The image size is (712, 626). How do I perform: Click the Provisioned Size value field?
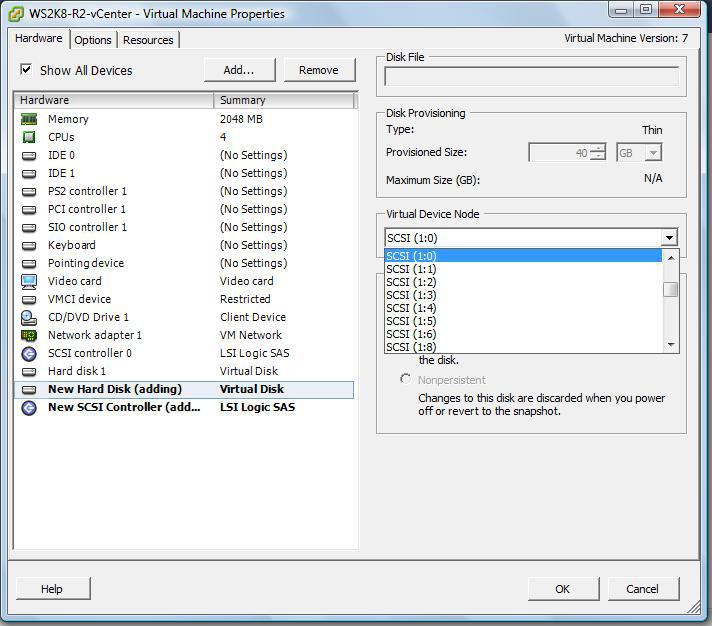pos(560,153)
